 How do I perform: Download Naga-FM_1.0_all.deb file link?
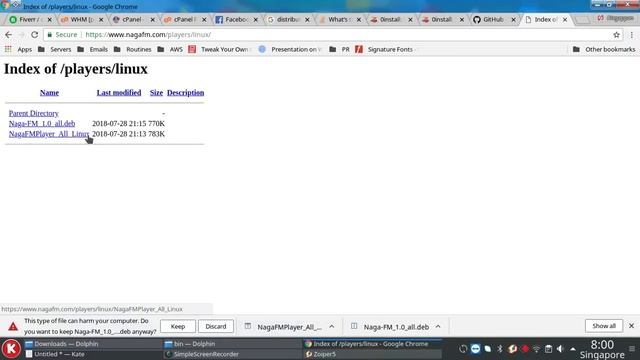(42, 123)
